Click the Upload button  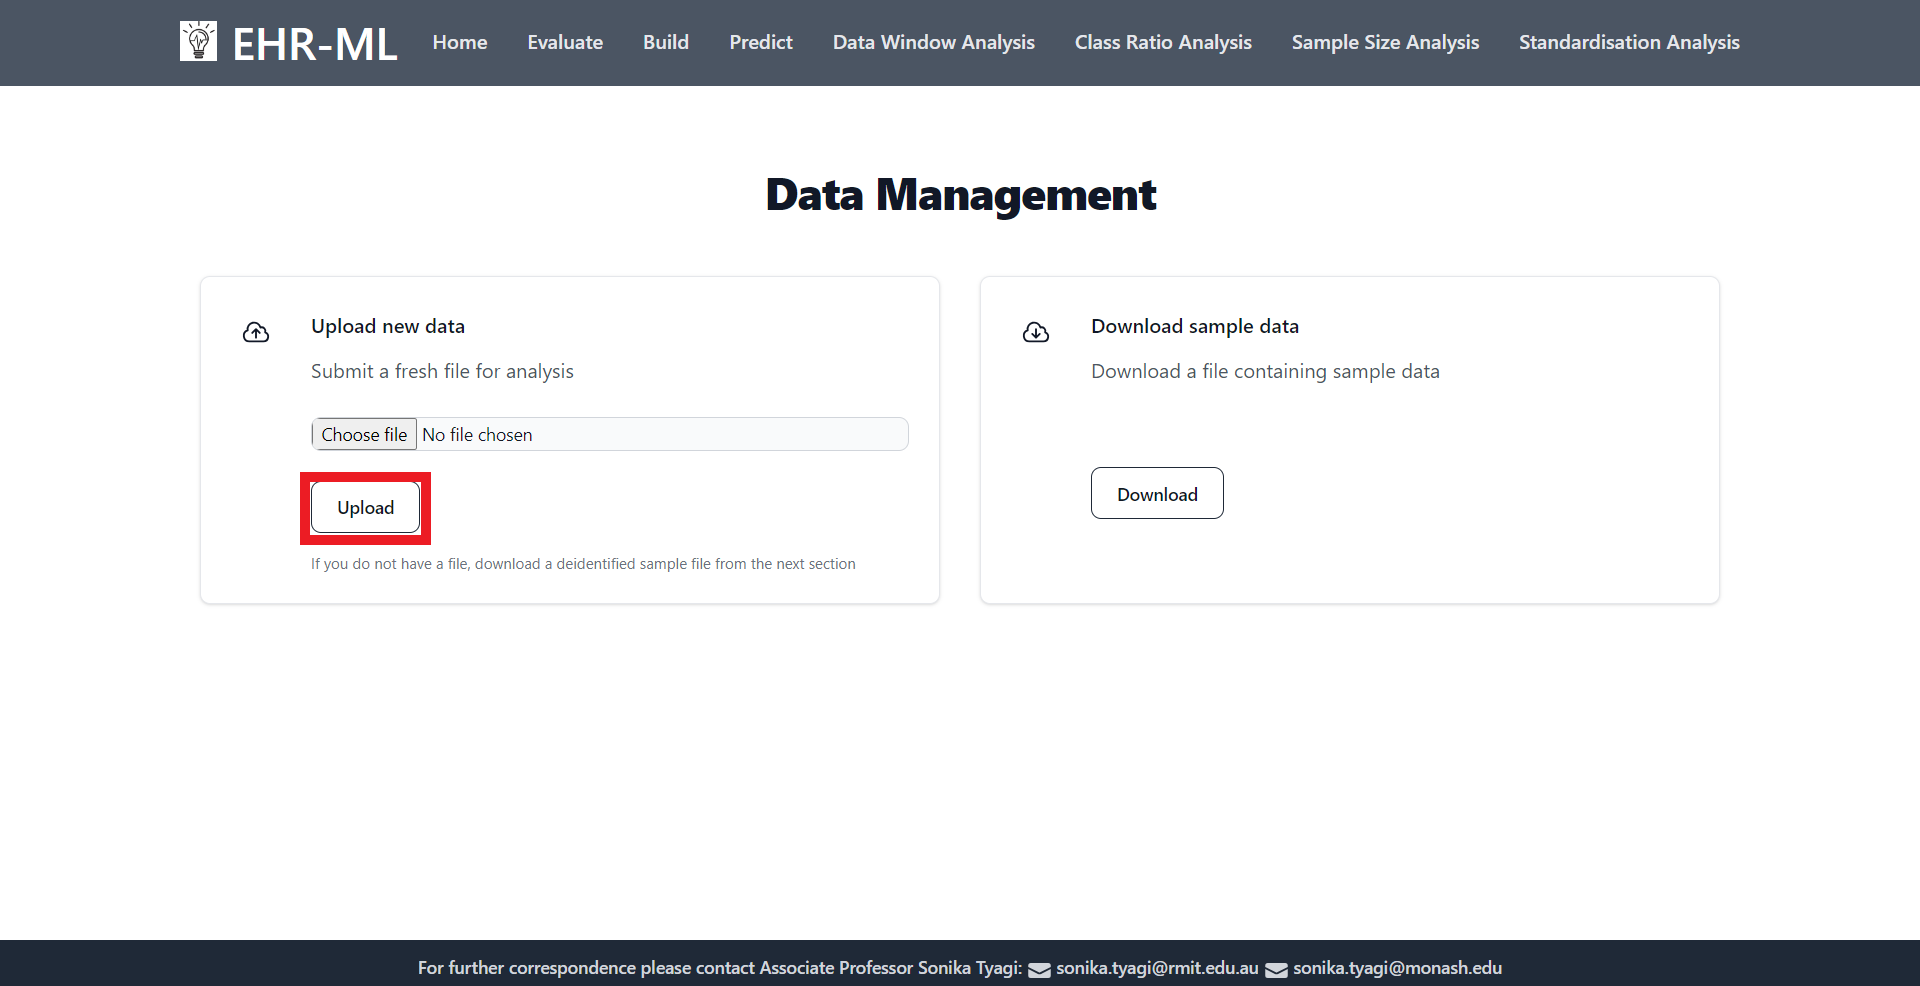tap(366, 507)
